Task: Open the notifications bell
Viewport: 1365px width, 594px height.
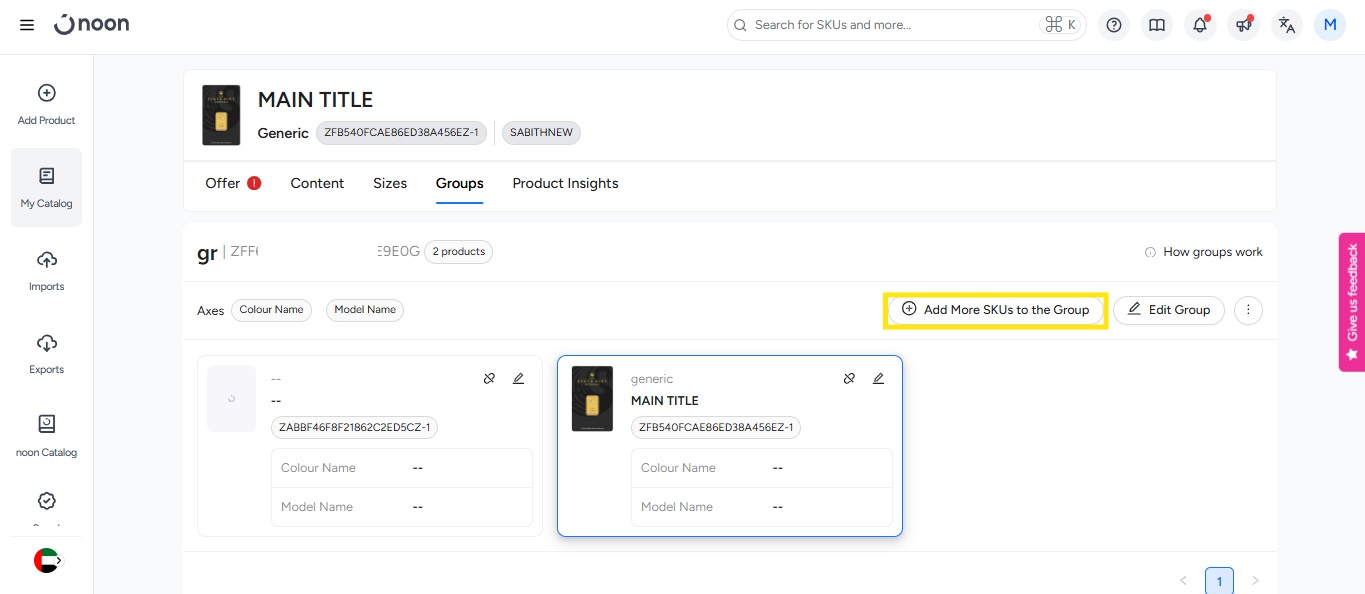Action: (1200, 25)
